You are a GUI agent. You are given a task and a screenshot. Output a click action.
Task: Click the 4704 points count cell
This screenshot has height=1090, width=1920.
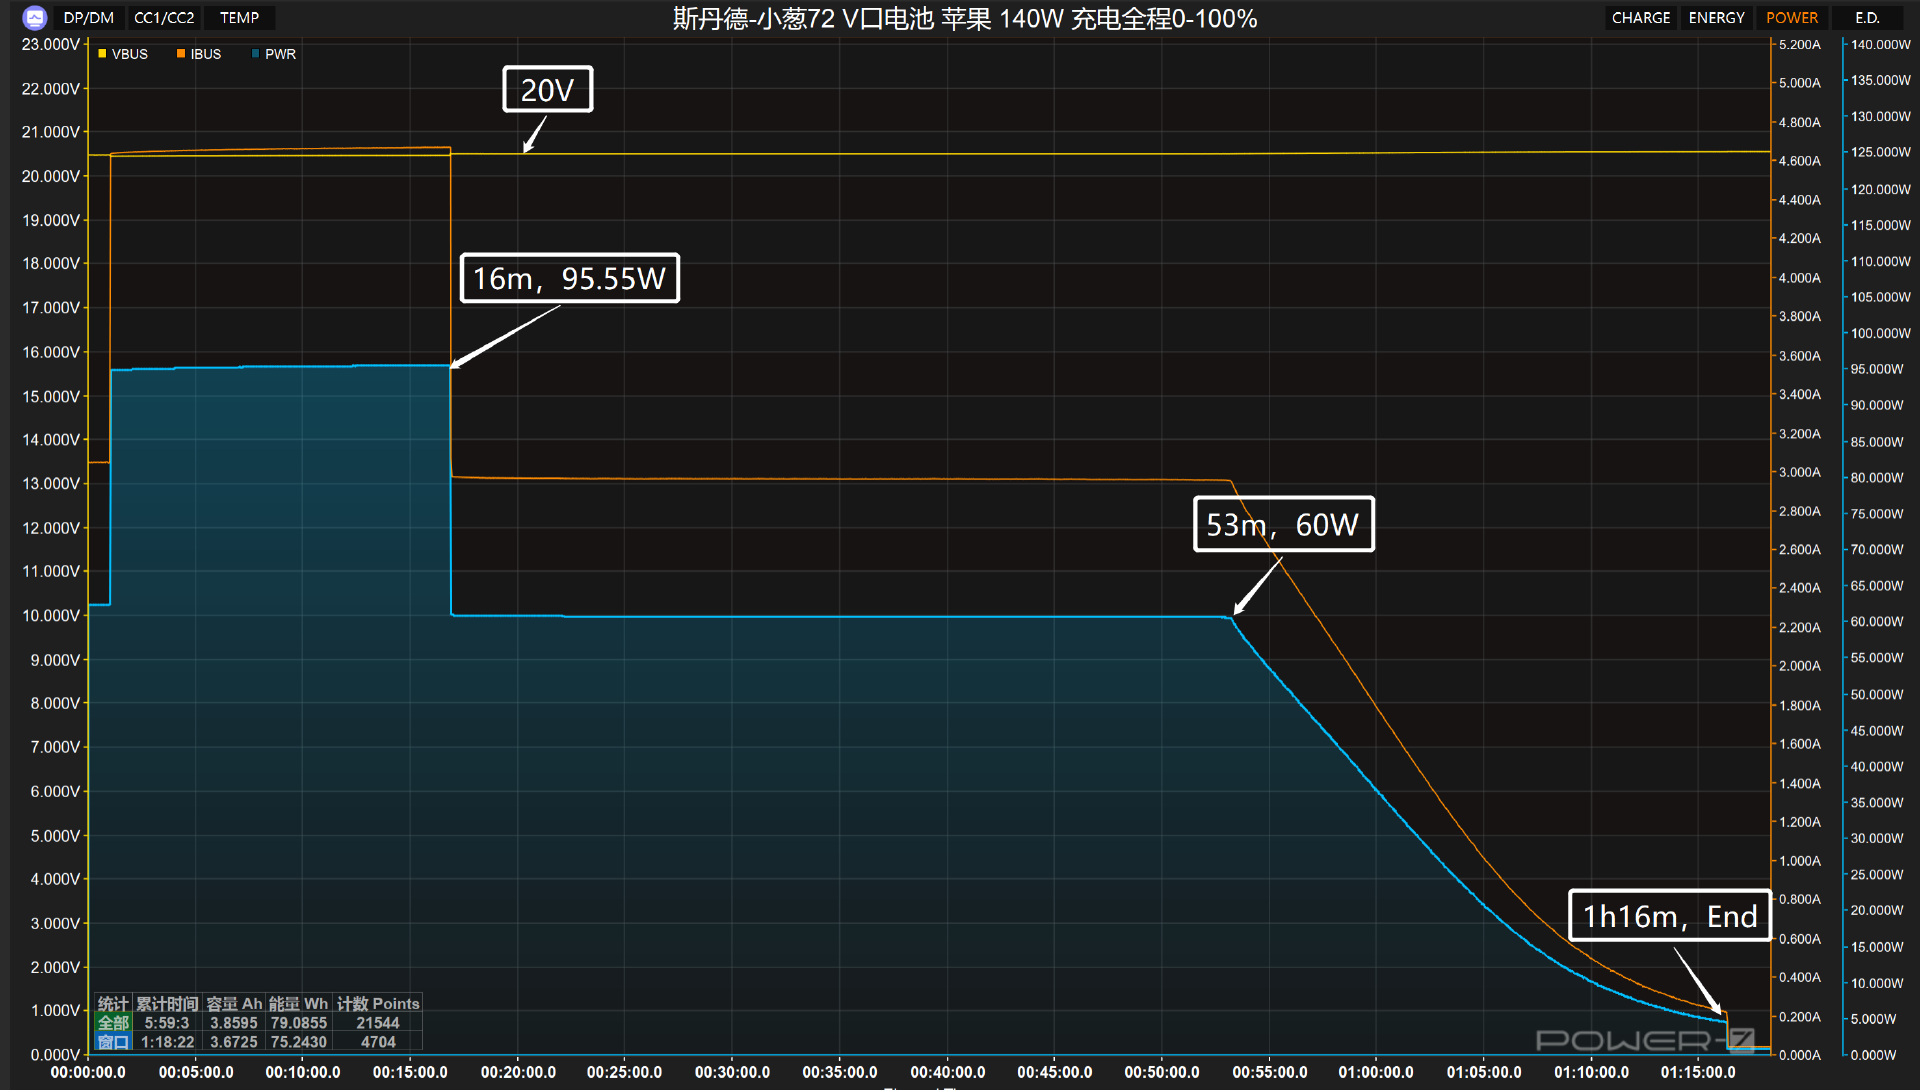tap(378, 1042)
